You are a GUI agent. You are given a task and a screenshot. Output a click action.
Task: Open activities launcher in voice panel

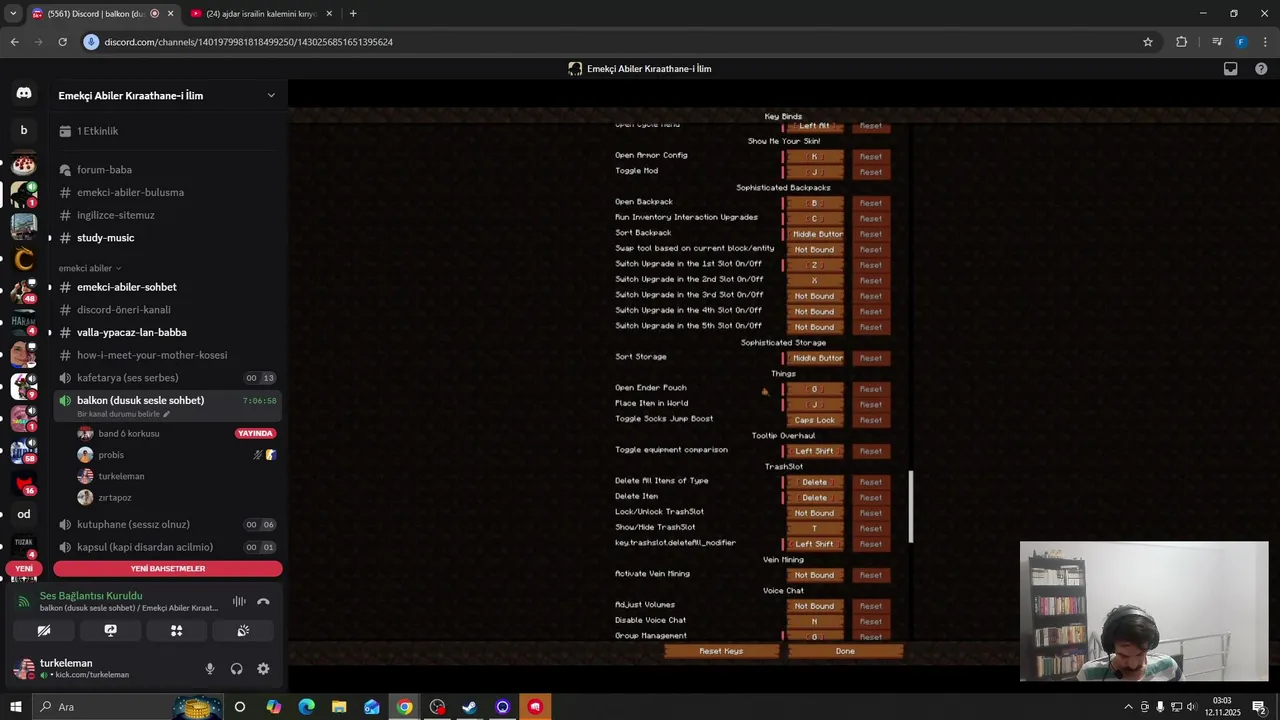(x=176, y=631)
